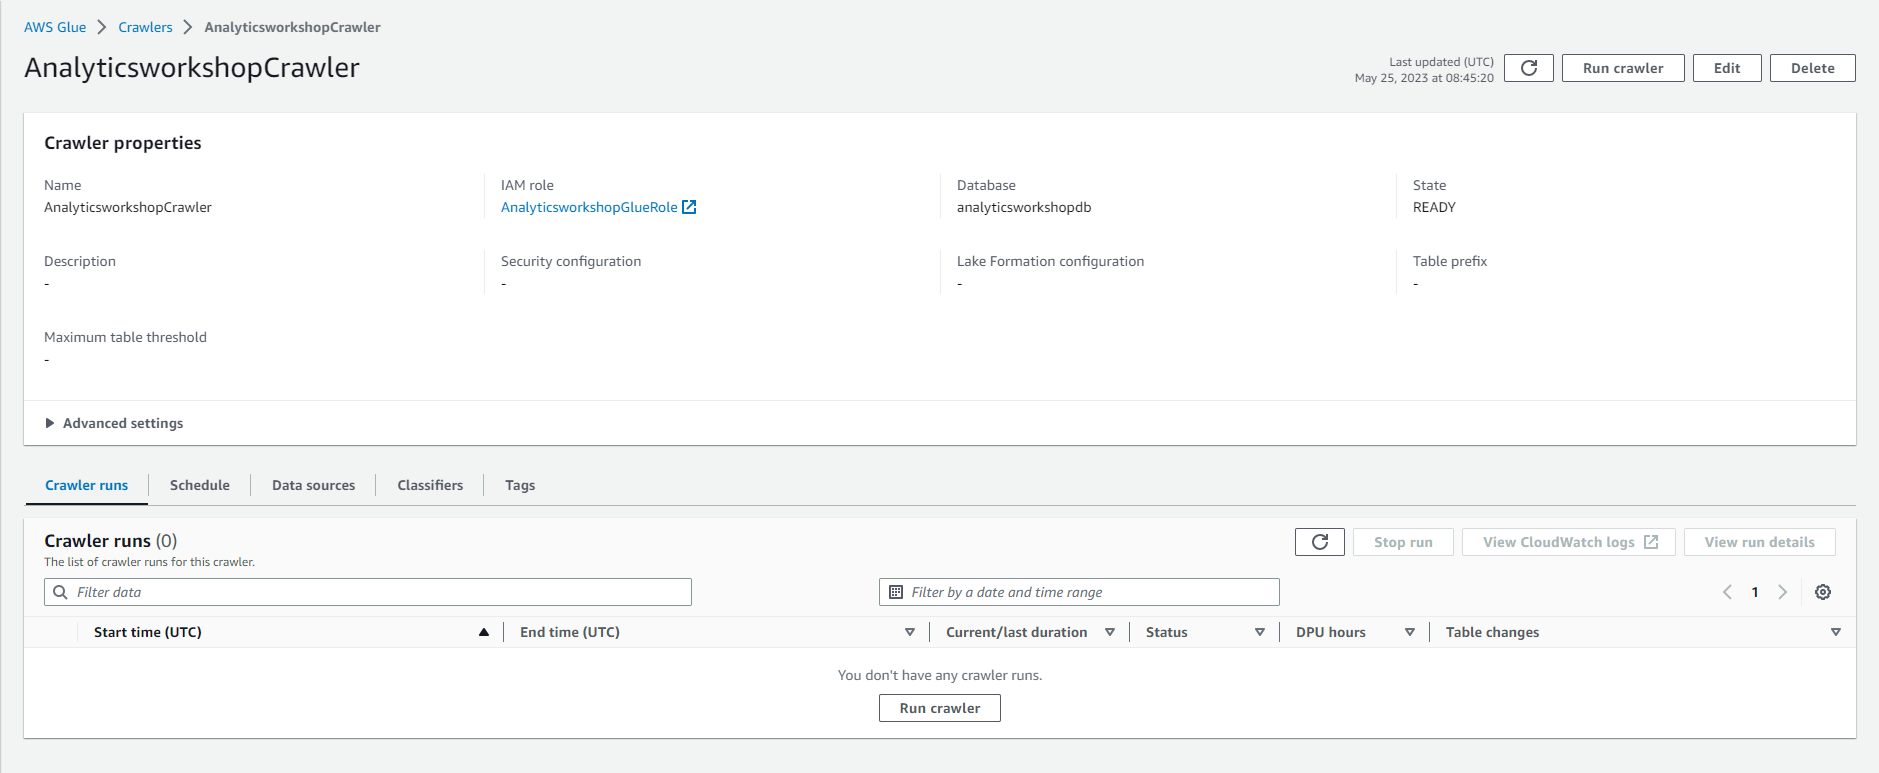Click View run details button
This screenshot has width=1879, height=773.
tap(1760, 542)
